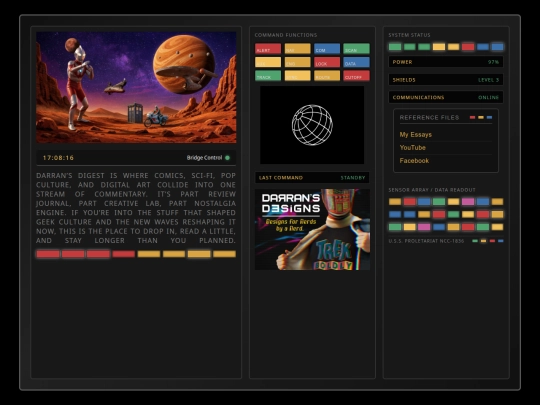
Task: Click the blue dot beside U.S.S. Proletariat label
Action: (501, 241)
